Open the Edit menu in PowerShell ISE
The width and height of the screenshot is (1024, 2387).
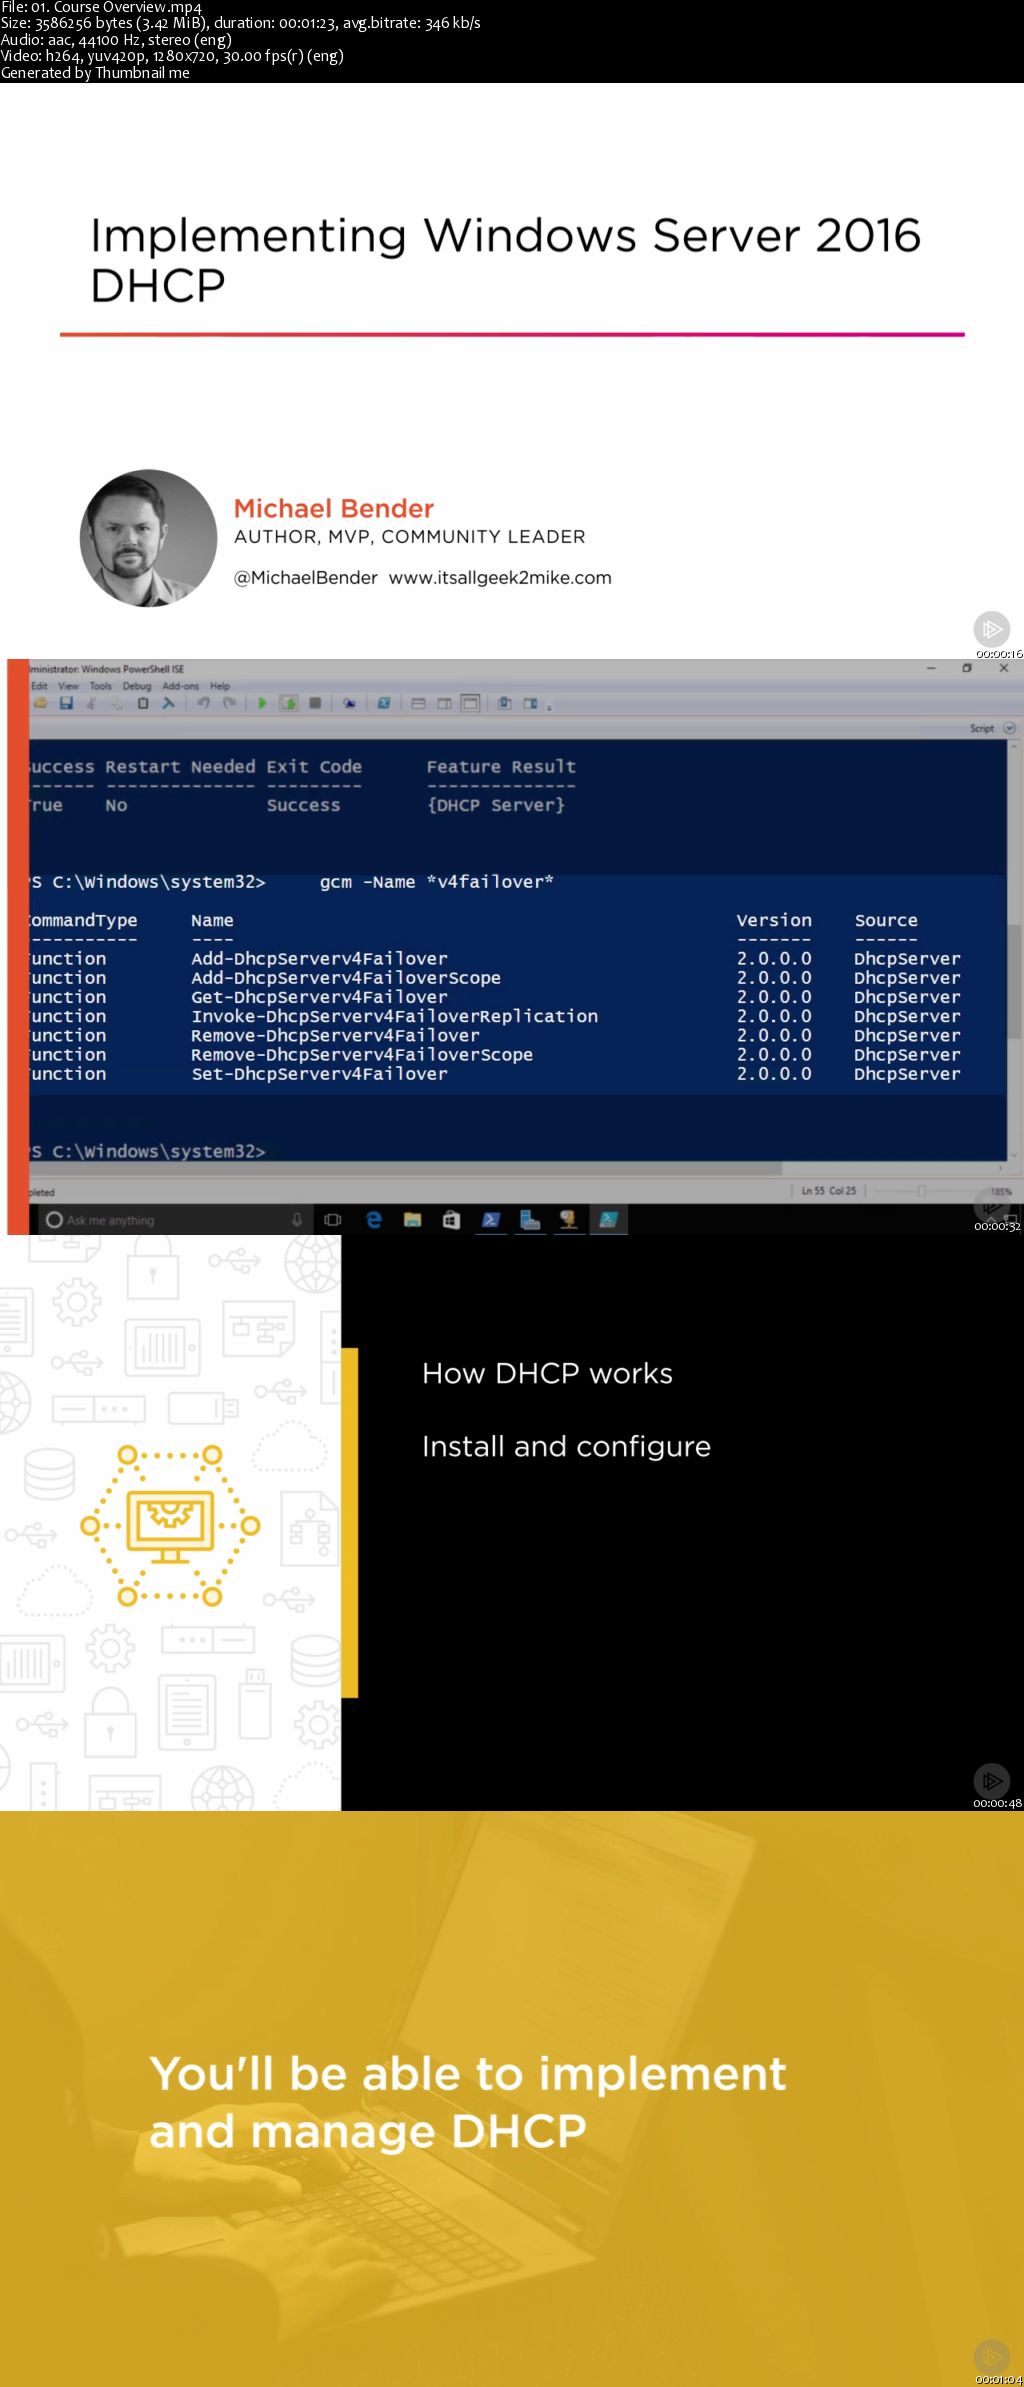[39, 686]
